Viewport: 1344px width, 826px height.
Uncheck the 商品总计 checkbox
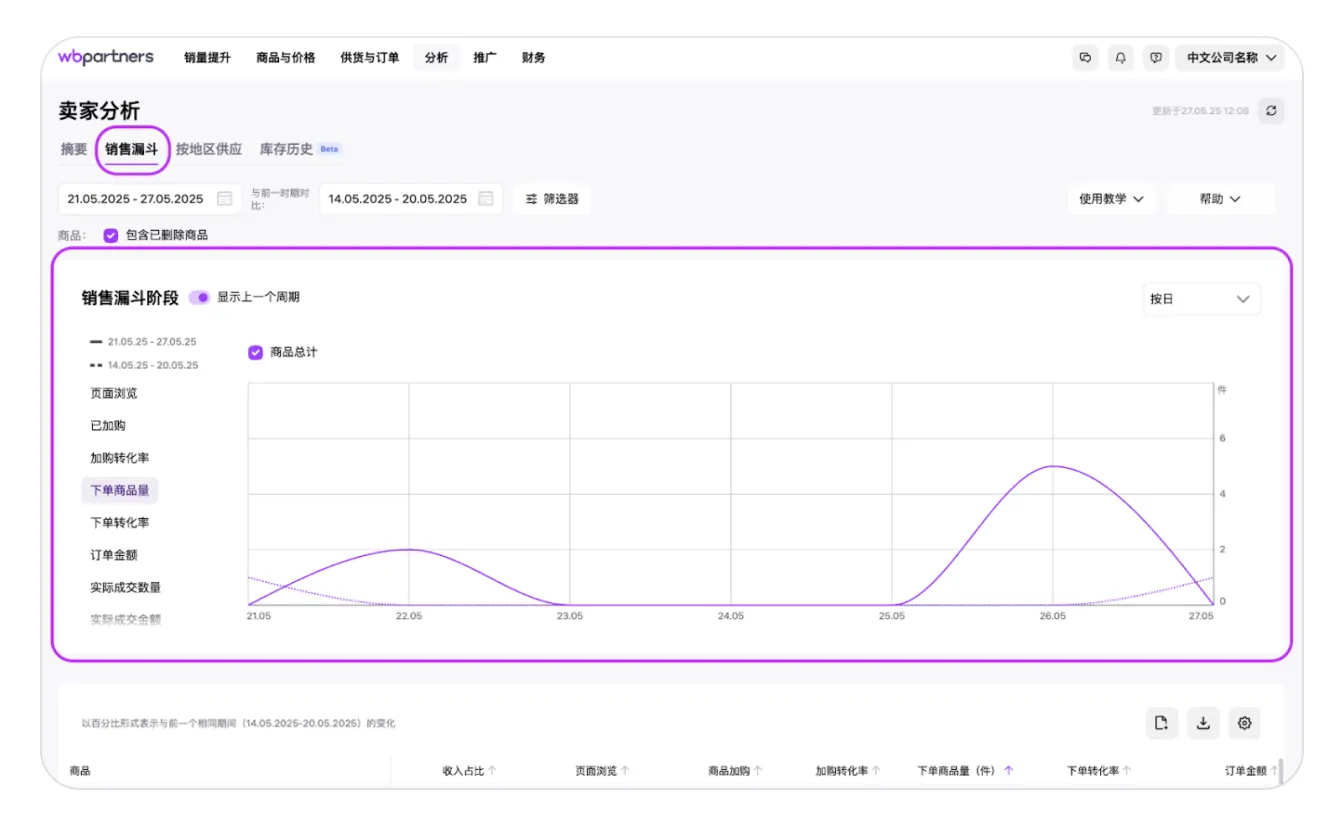click(256, 352)
